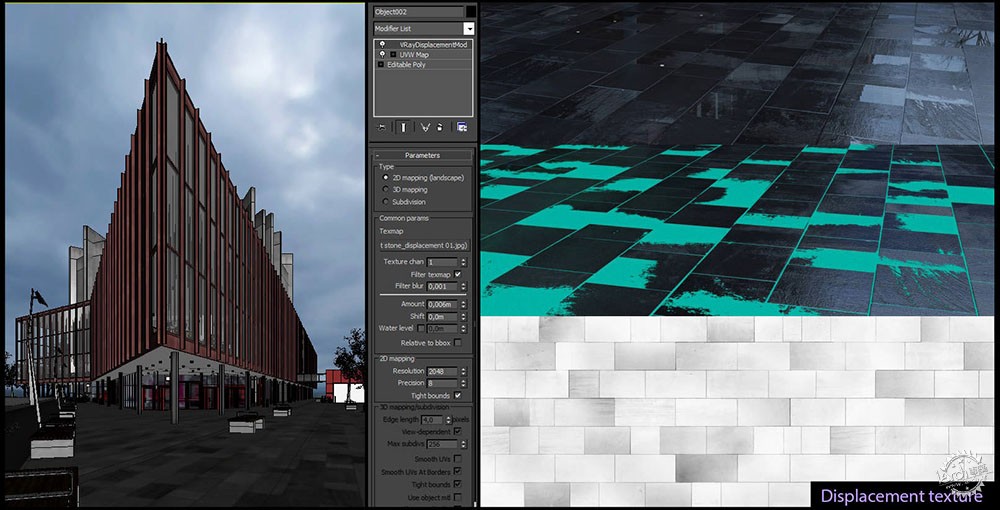Enable the Use object mtl checkbox
The height and width of the screenshot is (510, 1000).
(457, 497)
